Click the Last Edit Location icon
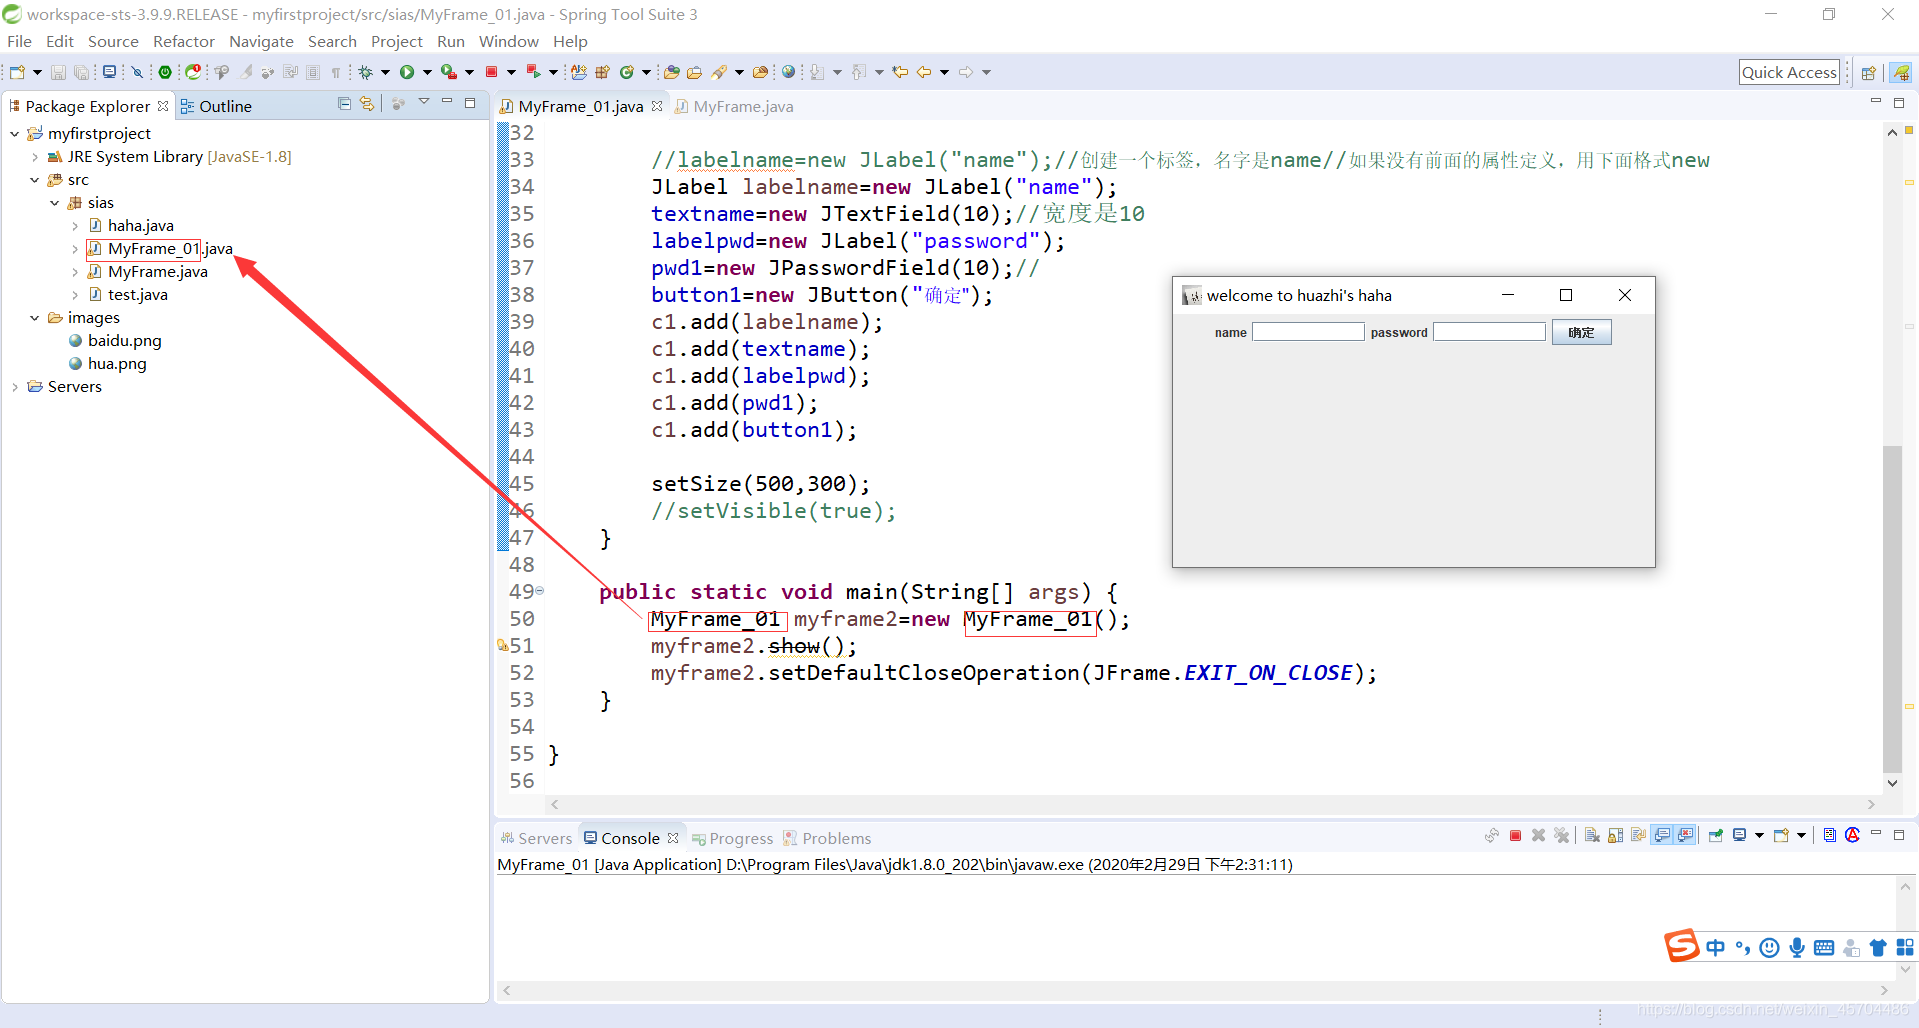 [900, 72]
